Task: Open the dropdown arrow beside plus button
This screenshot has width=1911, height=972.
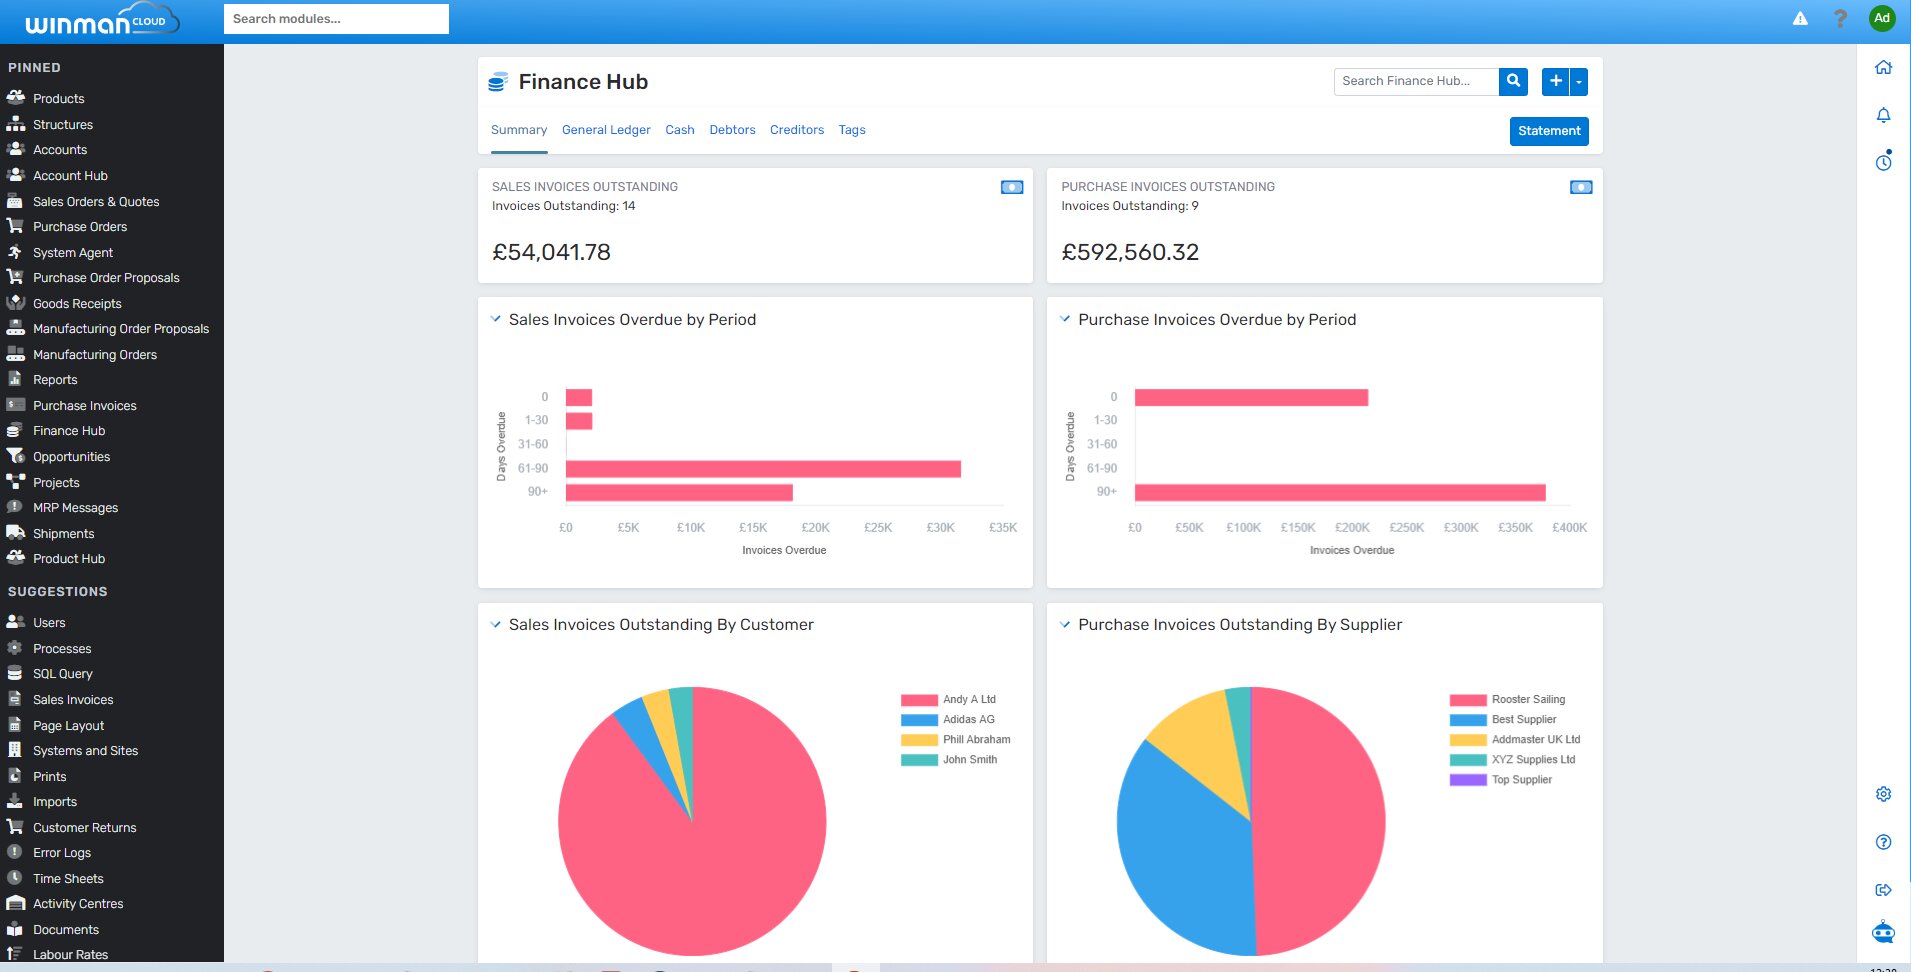Action: [1579, 82]
